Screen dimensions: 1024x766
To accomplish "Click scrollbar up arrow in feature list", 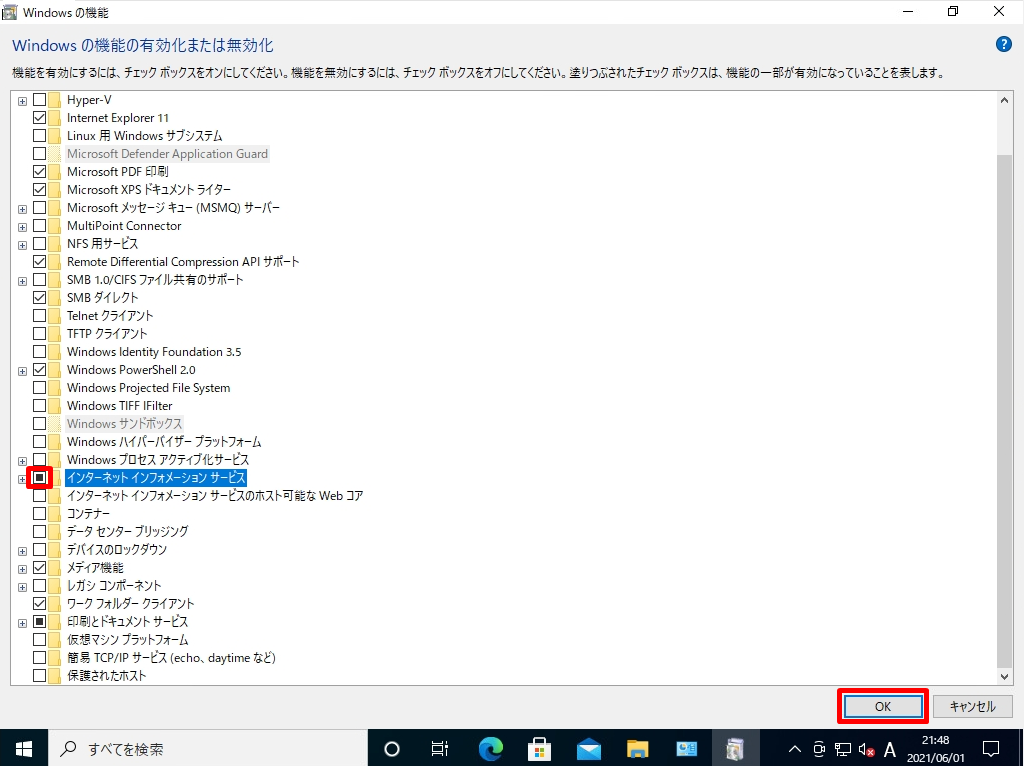I will tap(1004, 100).
